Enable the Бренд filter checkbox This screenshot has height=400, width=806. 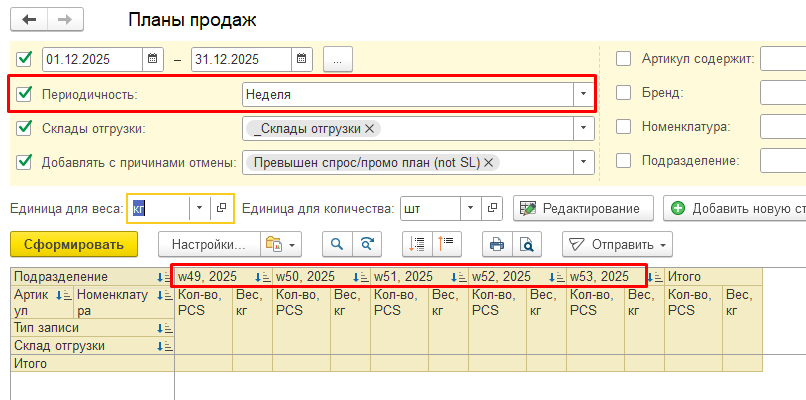click(624, 93)
